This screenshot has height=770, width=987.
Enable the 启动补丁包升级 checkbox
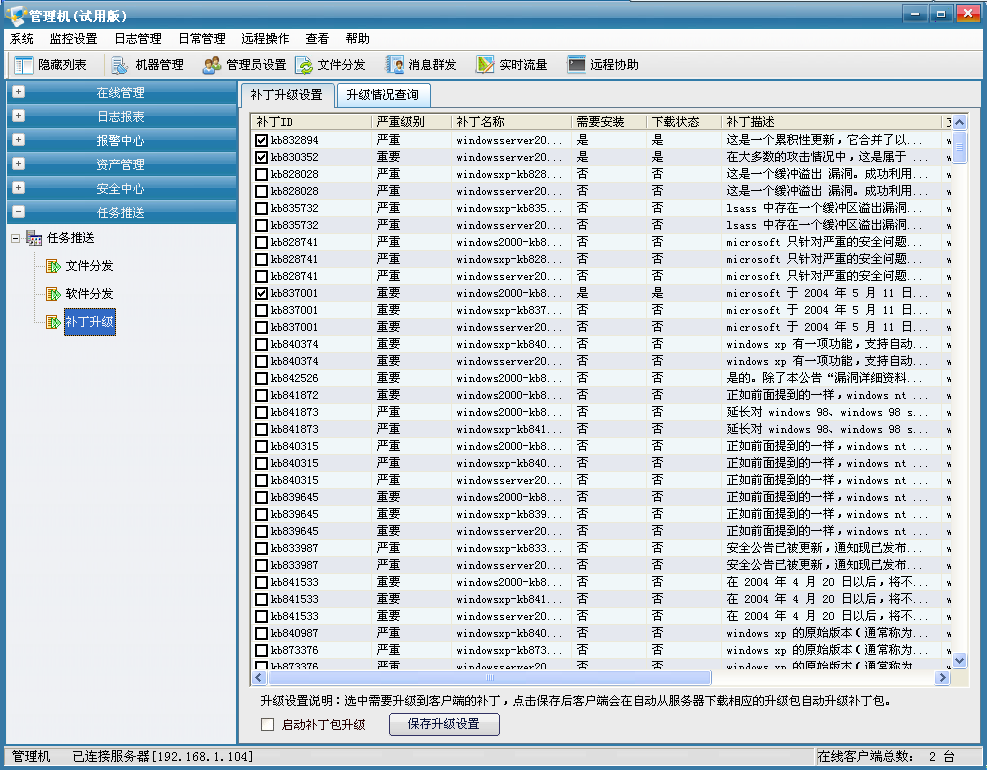pyautogui.click(x=267, y=725)
